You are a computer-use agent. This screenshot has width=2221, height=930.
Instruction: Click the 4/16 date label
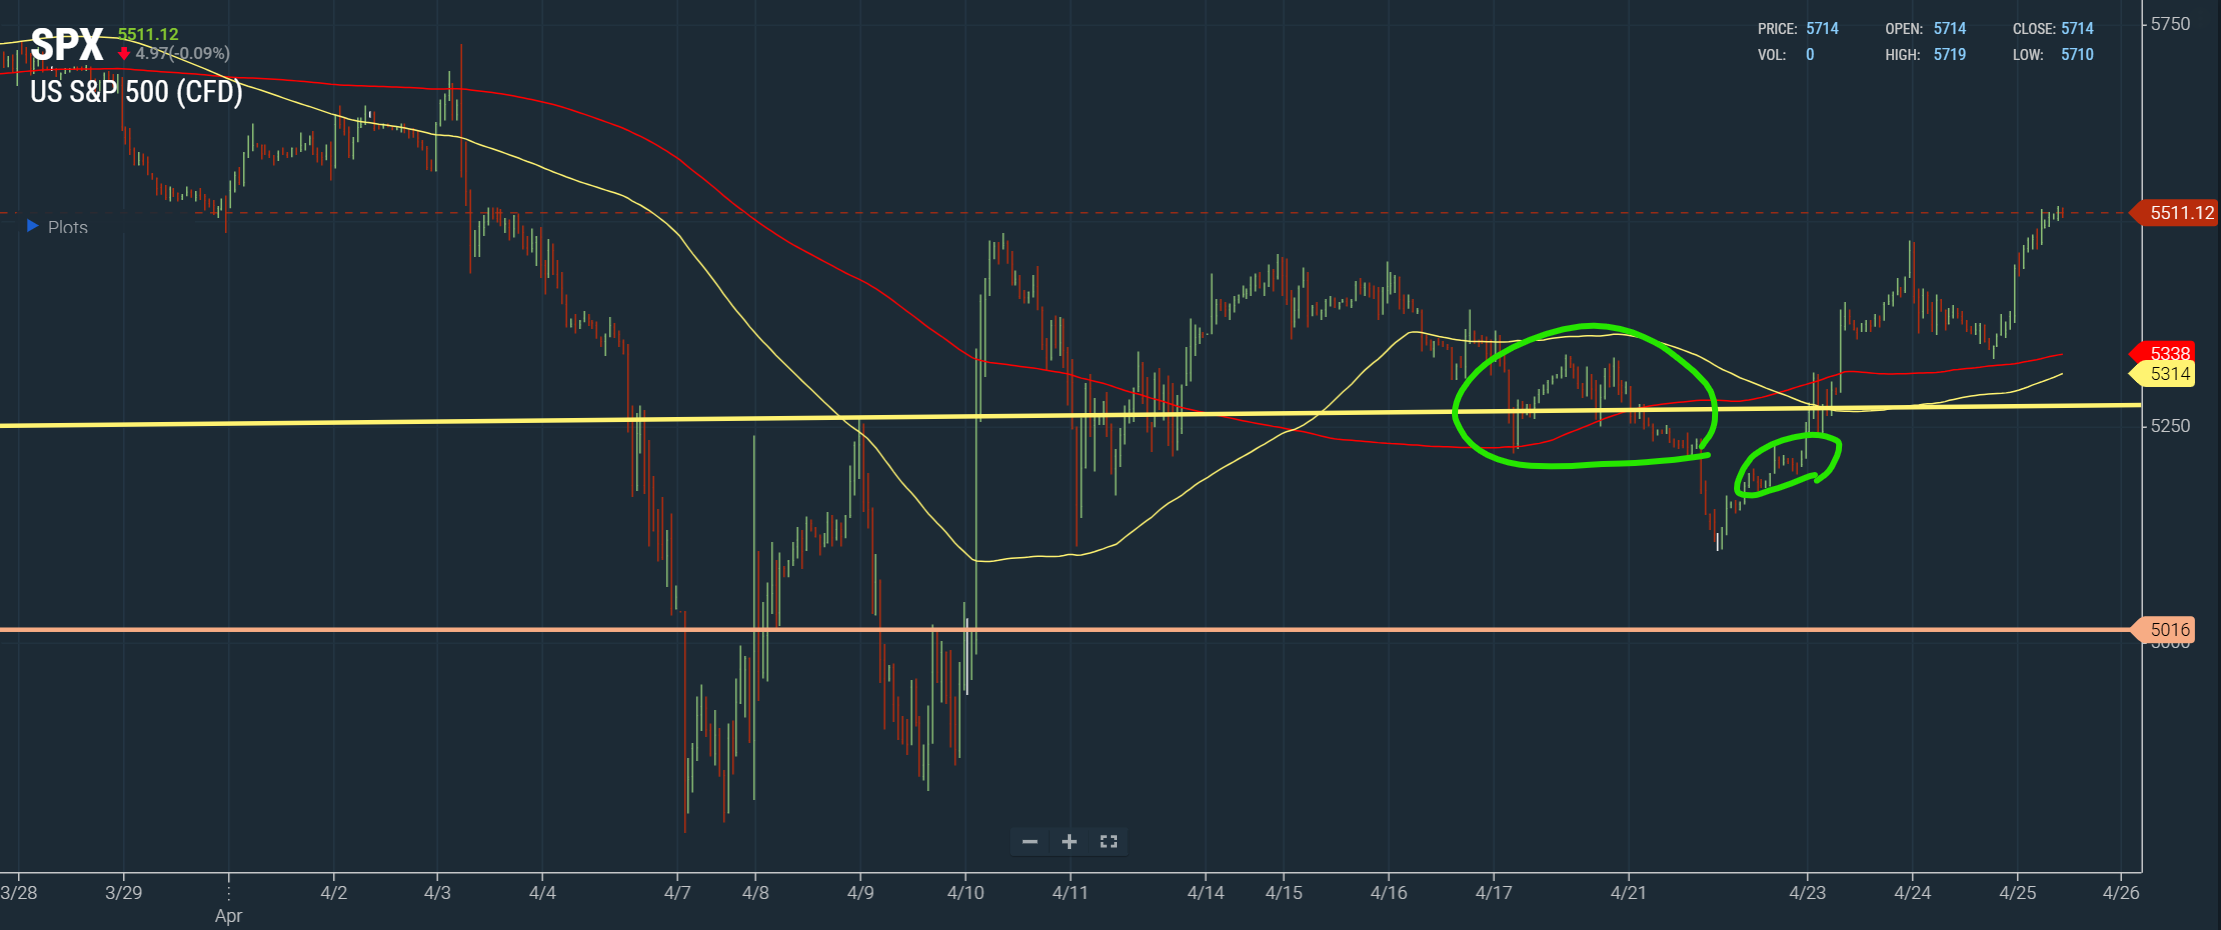point(1388,892)
